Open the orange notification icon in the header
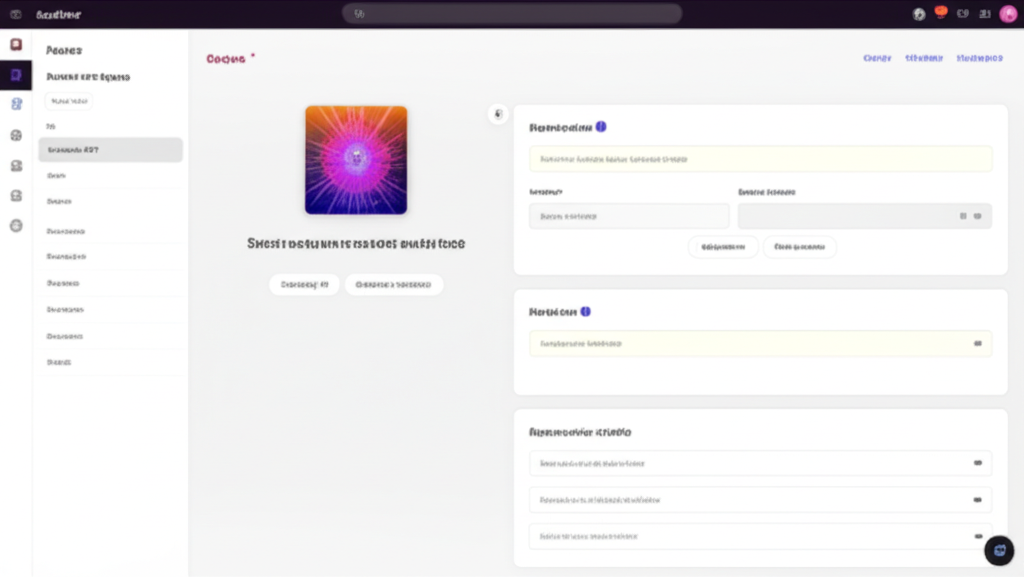Viewport: 1024px width, 577px height. coord(940,12)
